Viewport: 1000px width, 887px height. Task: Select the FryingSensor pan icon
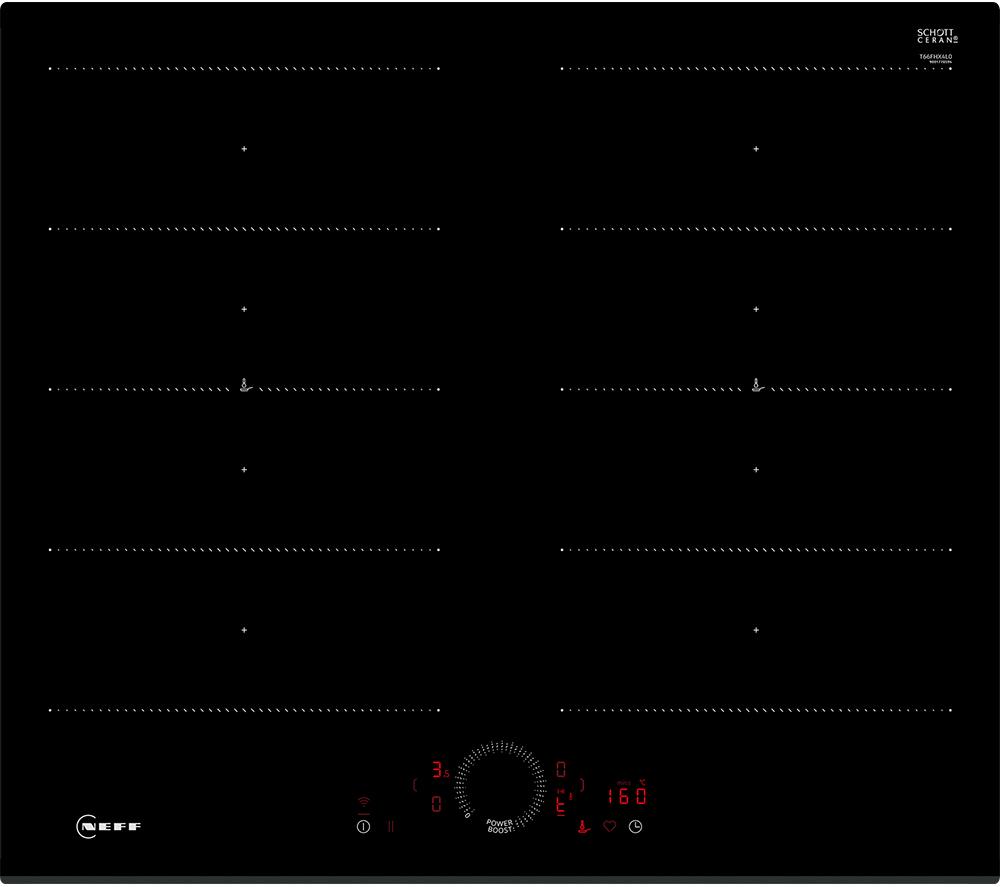tap(583, 828)
